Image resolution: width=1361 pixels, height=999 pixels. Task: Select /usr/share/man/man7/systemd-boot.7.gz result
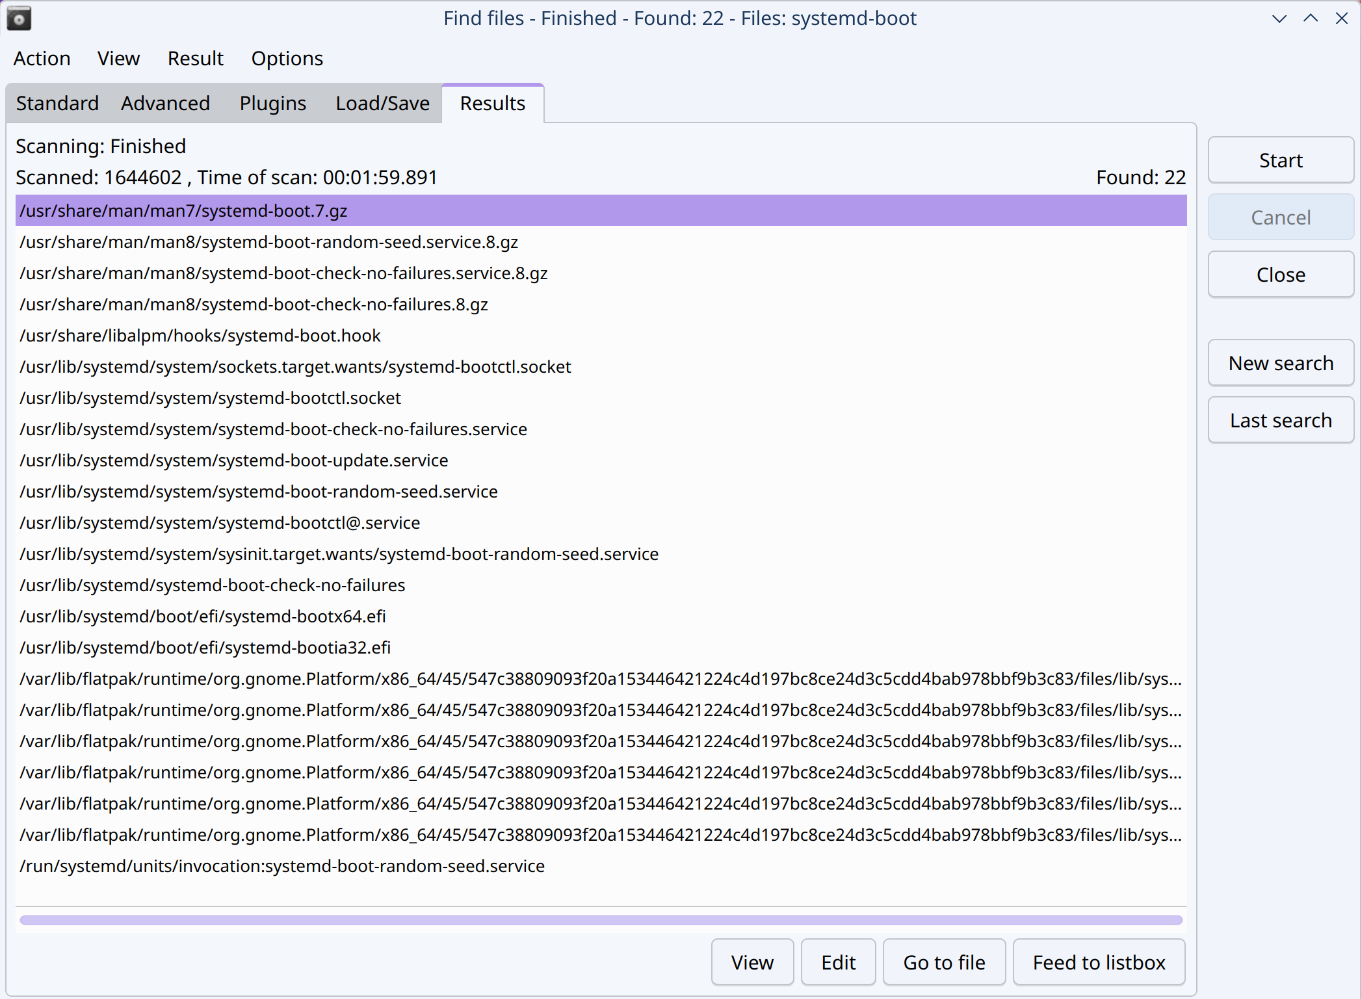coord(601,211)
